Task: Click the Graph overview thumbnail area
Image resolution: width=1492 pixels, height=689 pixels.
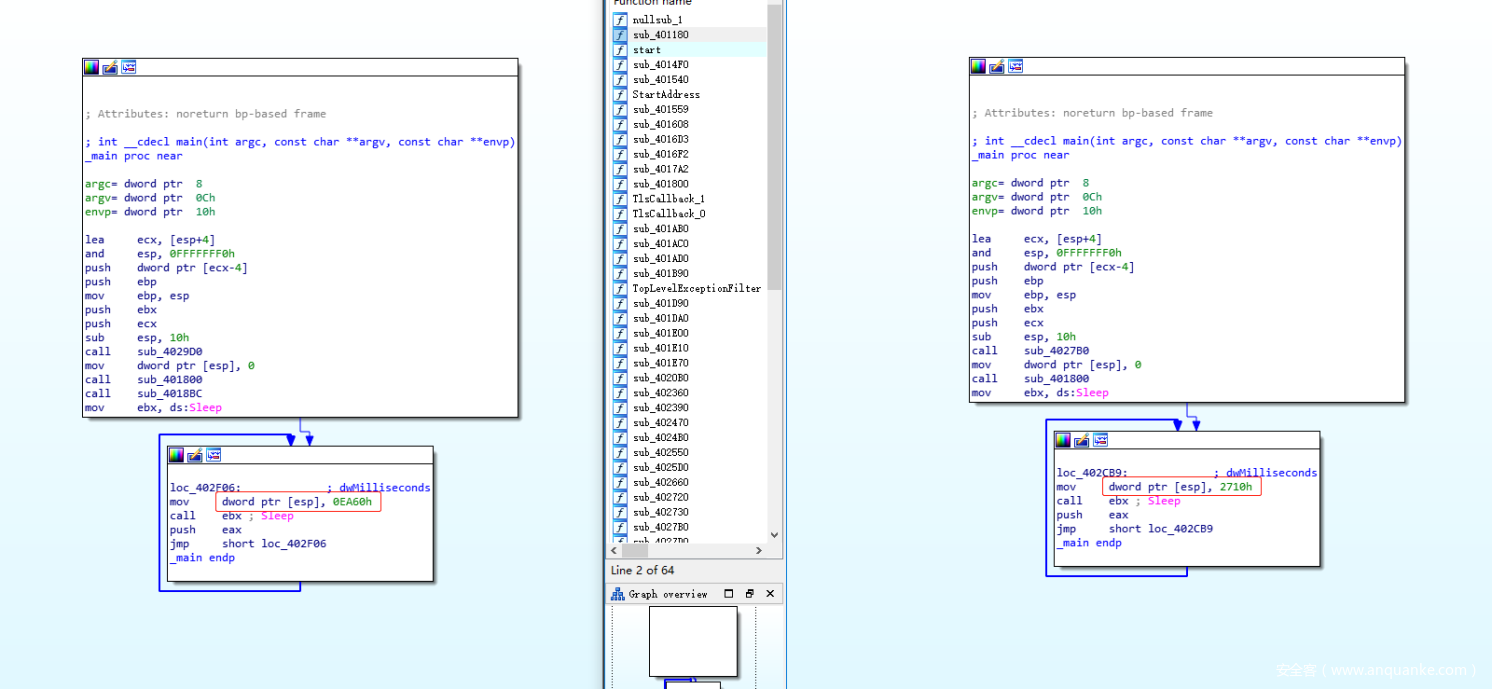Action: (x=693, y=642)
